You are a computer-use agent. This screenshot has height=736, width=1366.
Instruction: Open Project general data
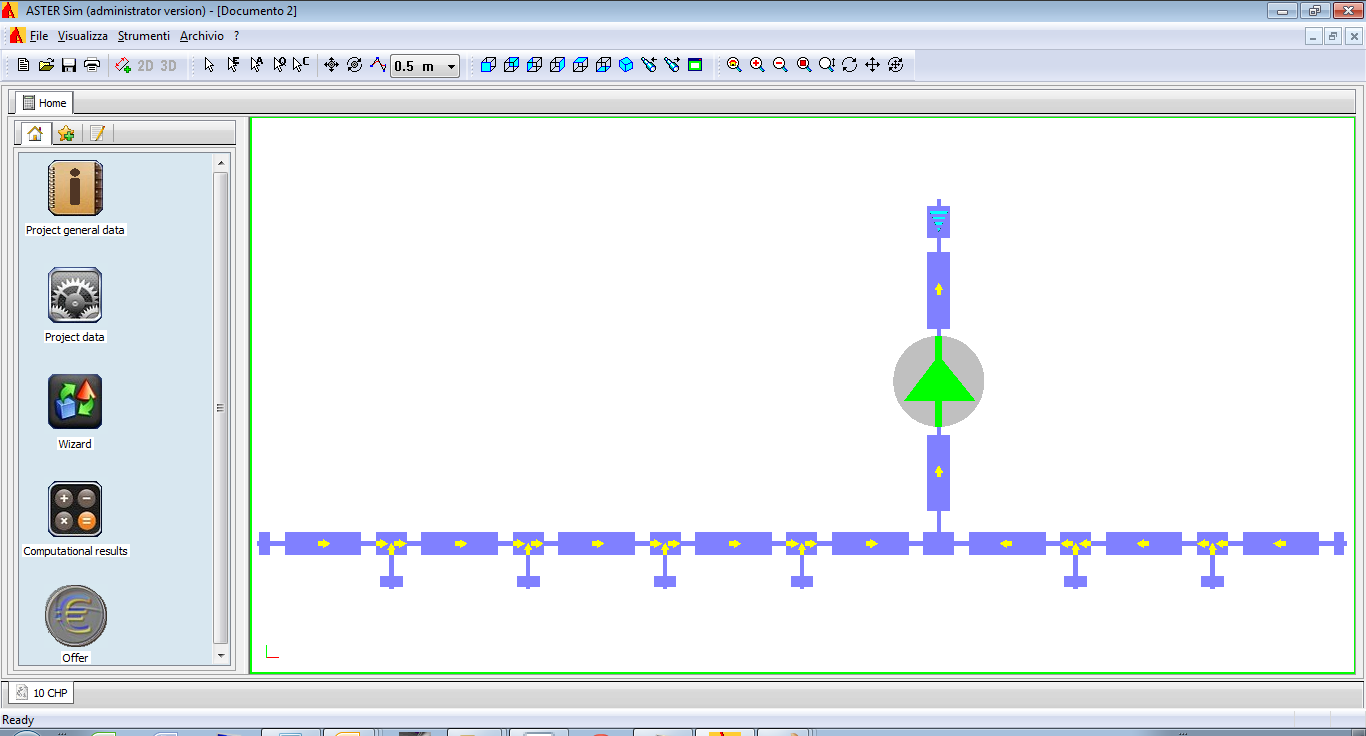click(76, 198)
